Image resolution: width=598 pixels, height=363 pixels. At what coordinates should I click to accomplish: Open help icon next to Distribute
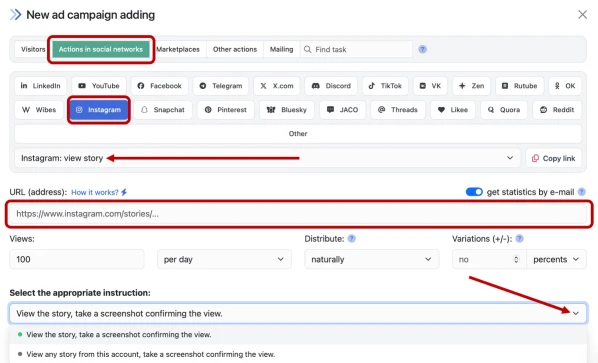352,239
